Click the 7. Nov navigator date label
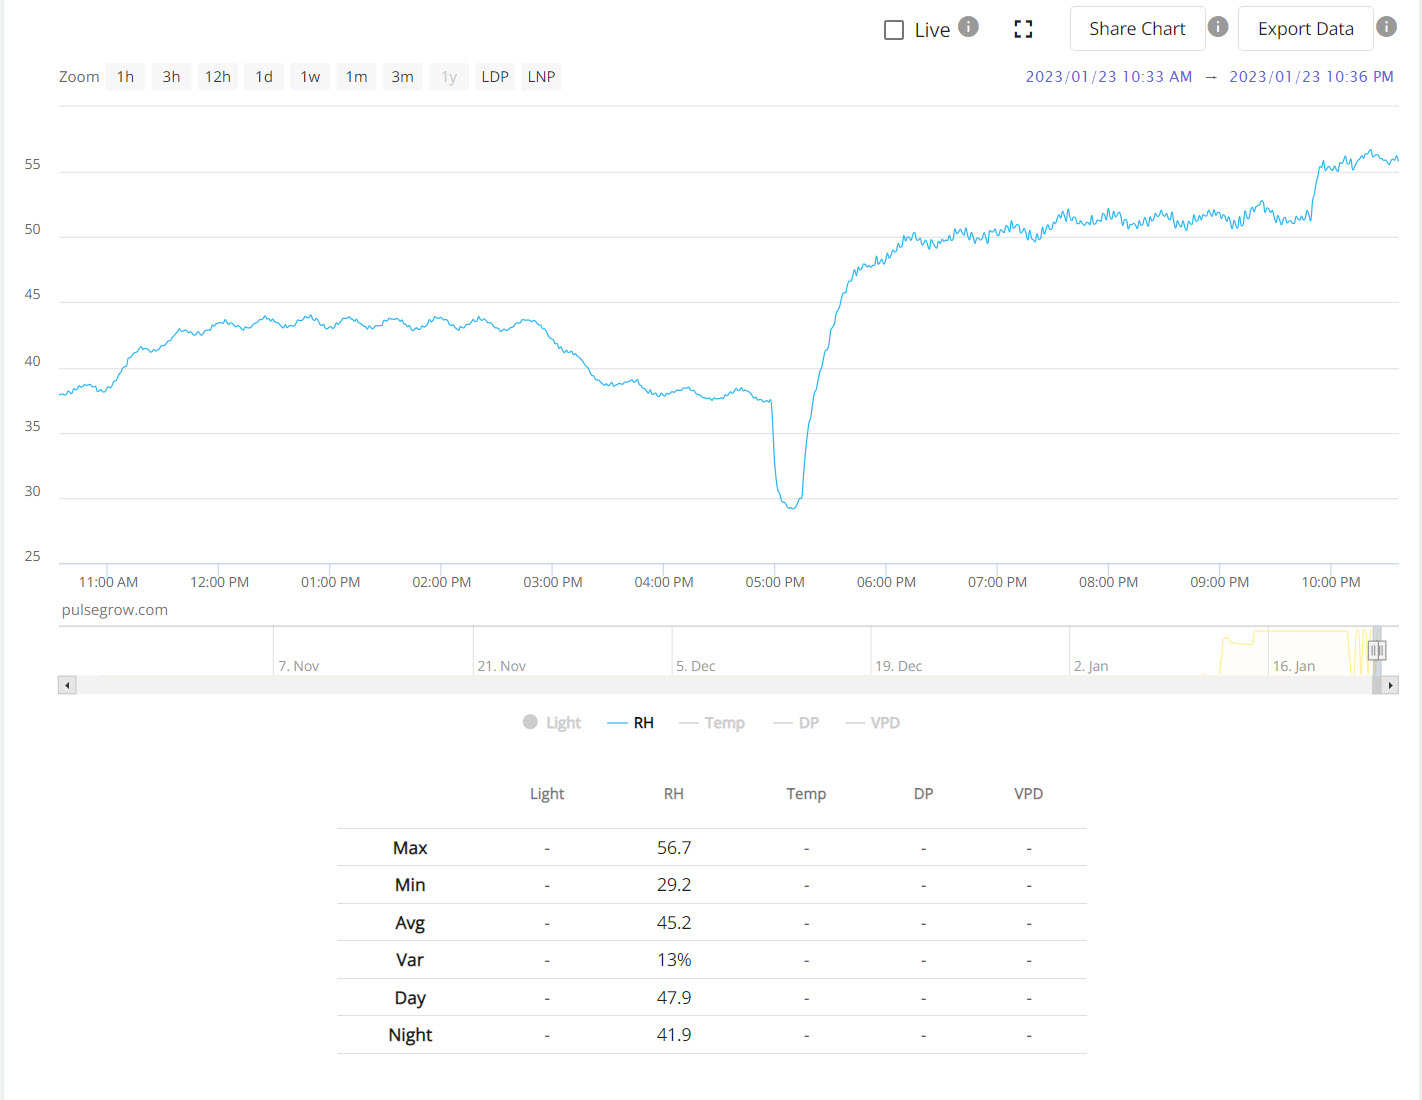This screenshot has height=1100, width=1422. click(x=298, y=666)
